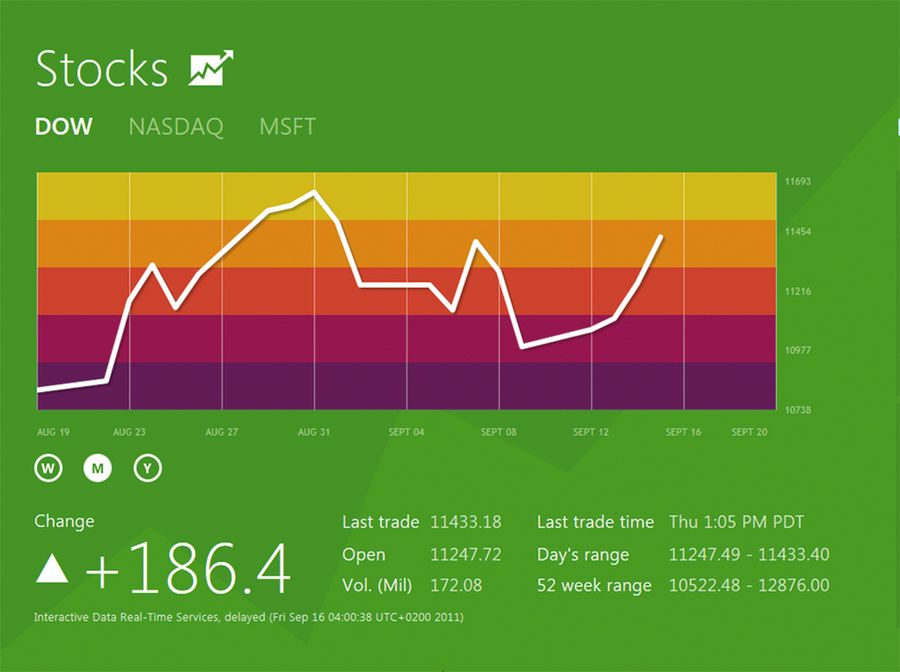Click the 11693 y-axis label
Screen dimensions: 900x672
click(x=798, y=181)
